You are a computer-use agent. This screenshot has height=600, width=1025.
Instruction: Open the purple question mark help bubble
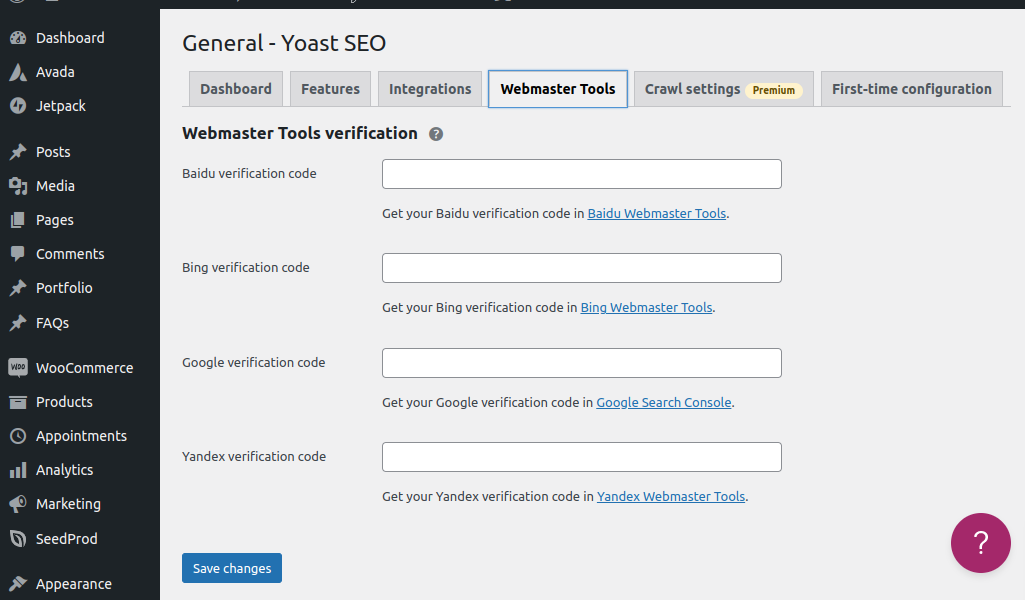point(980,543)
